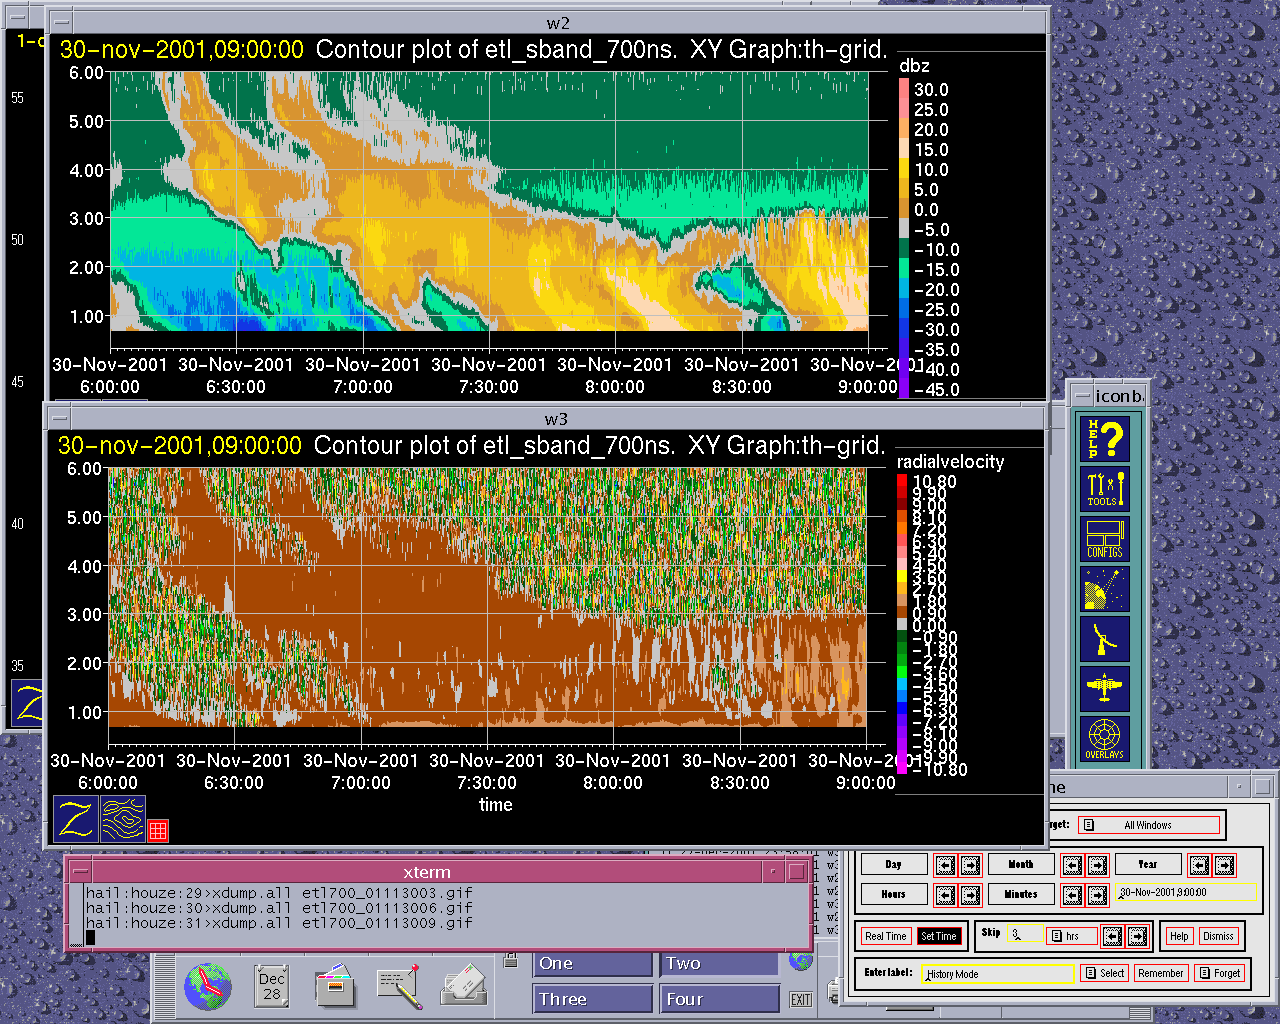Step Day forward with right arrow
This screenshot has height=1024, width=1280.
click(x=970, y=865)
